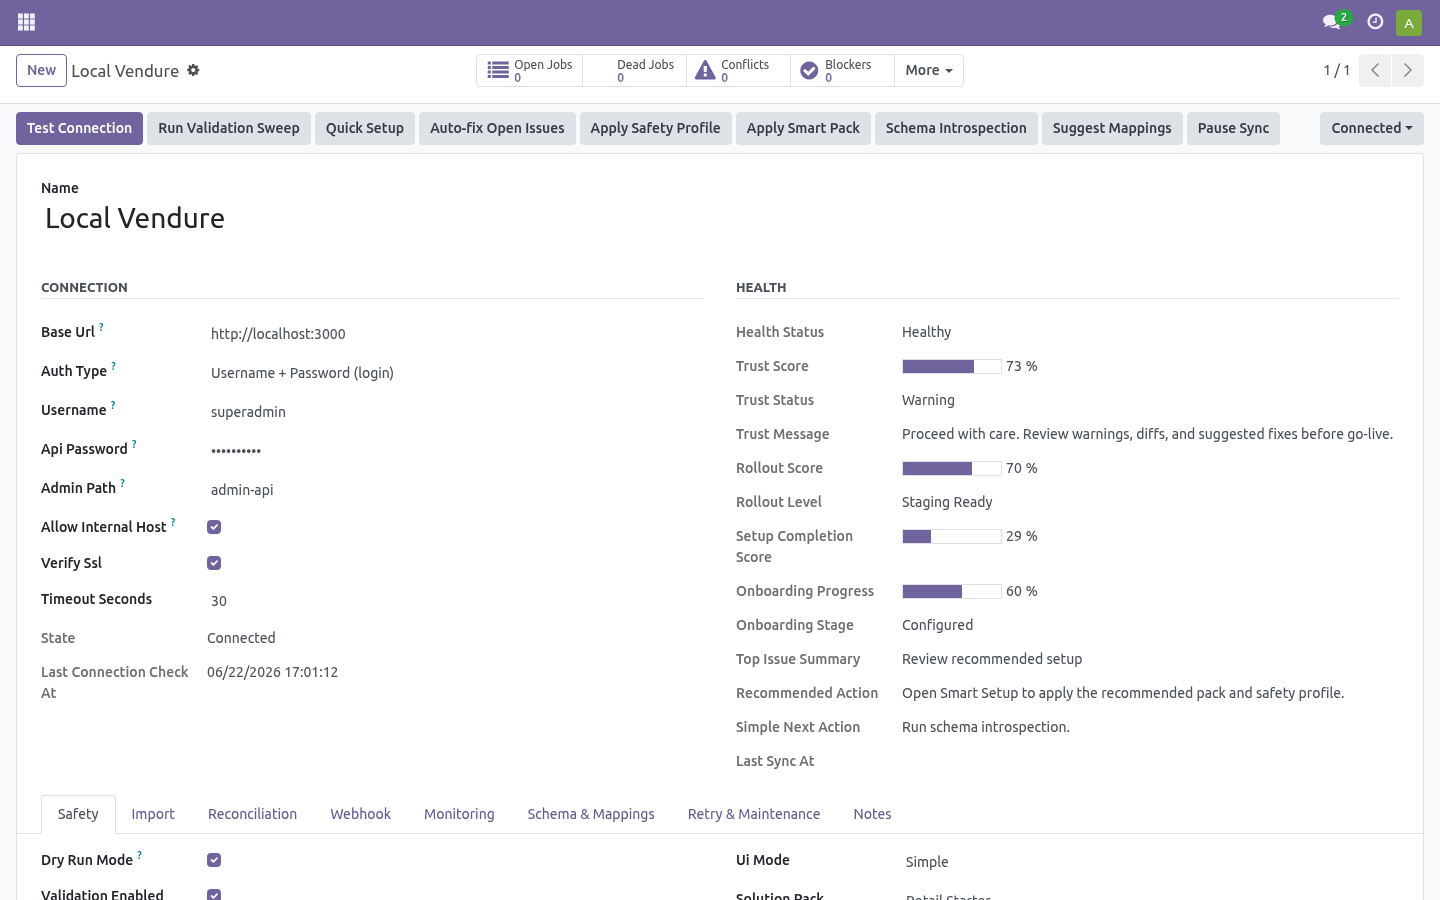Switch to the Schema & Mappings tab
The height and width of the screenshot is (900, 1440).
[591, 814]
